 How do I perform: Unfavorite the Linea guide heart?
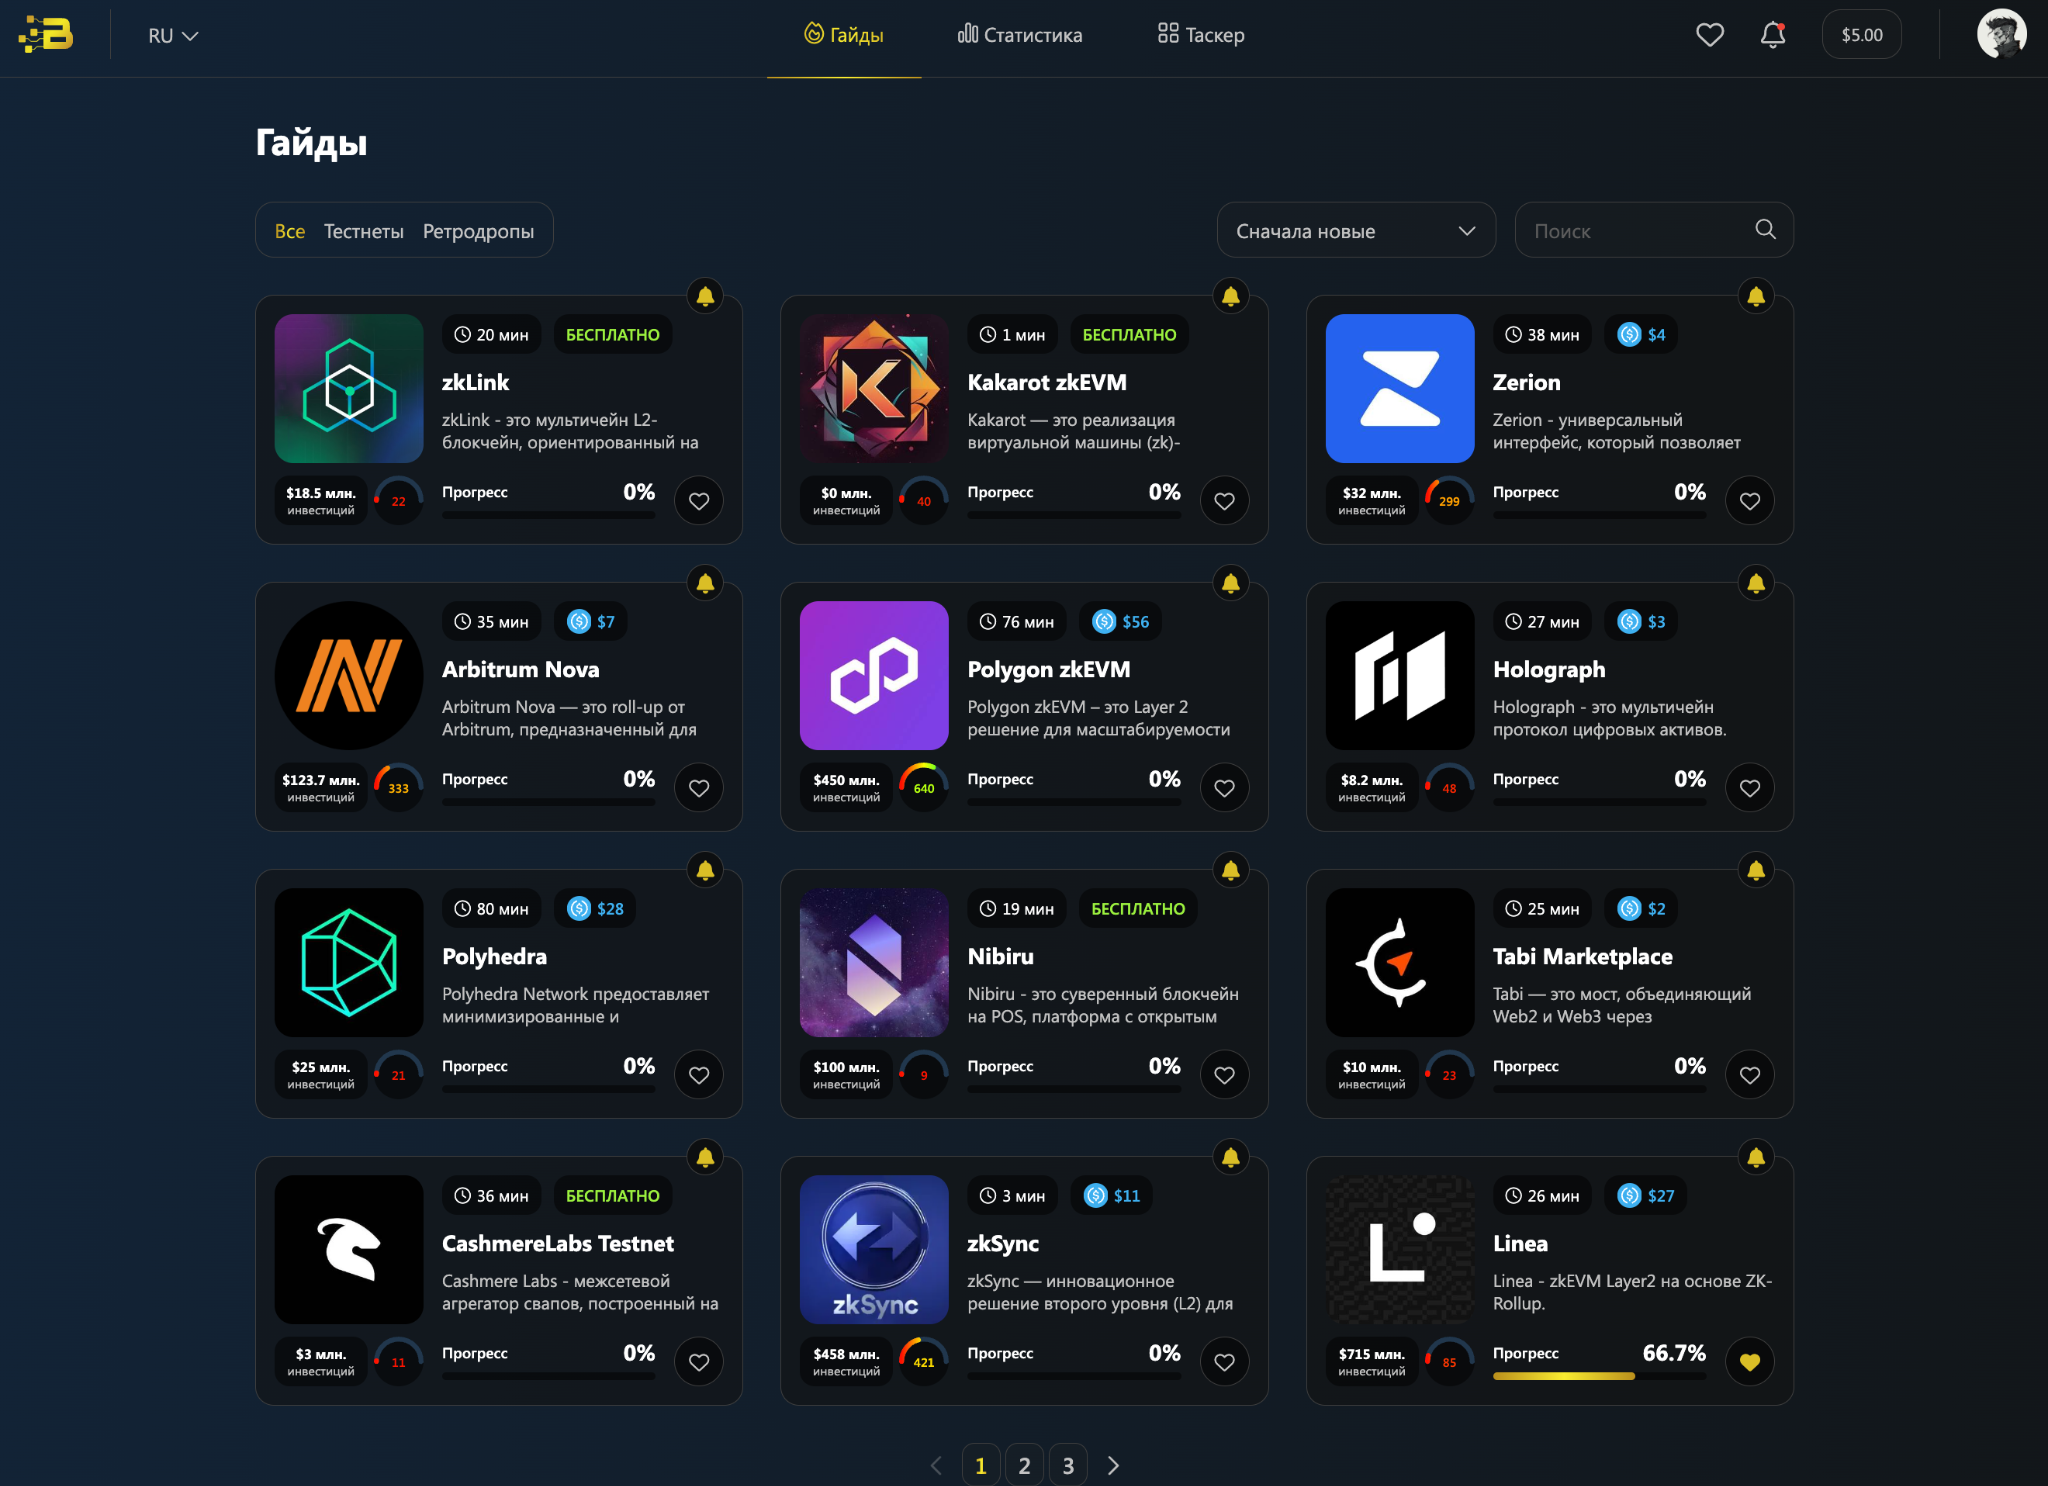1749,1361
